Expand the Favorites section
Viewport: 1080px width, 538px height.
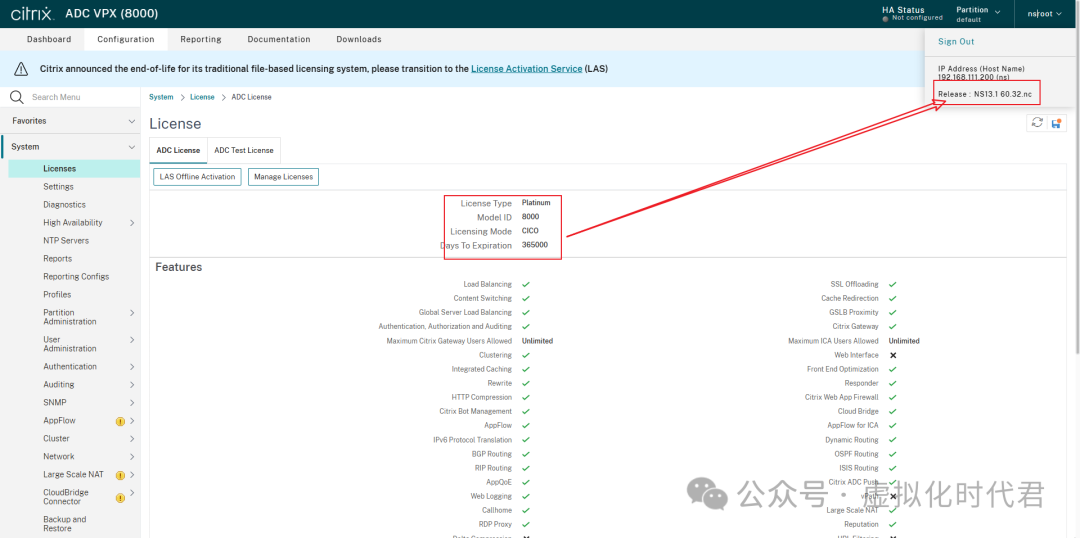pyautogui.click(x=132, y=121)
